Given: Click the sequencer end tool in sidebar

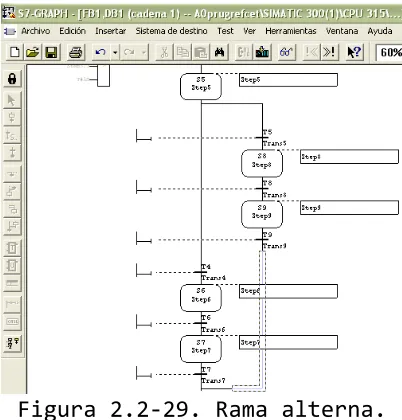Looking at the screenshot, I should tap(12, 153).
